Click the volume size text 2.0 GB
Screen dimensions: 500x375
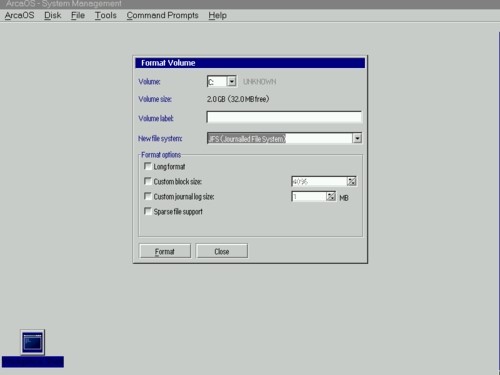(238, 99)
